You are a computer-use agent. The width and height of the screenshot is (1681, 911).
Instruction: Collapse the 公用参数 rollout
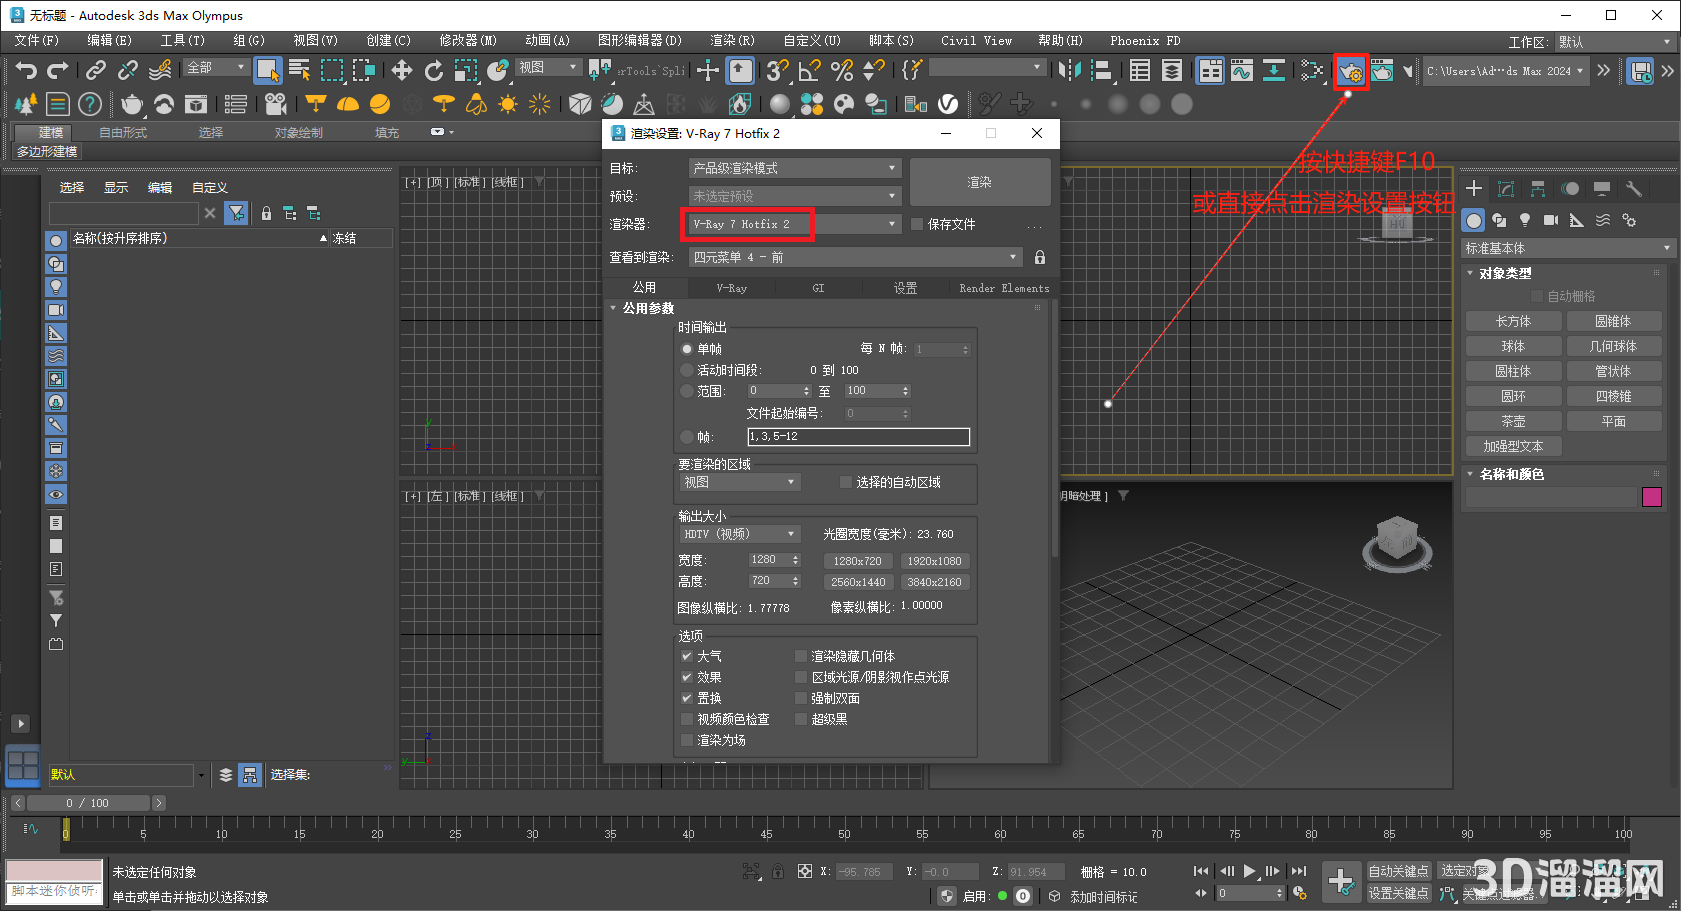pos(613,308)
